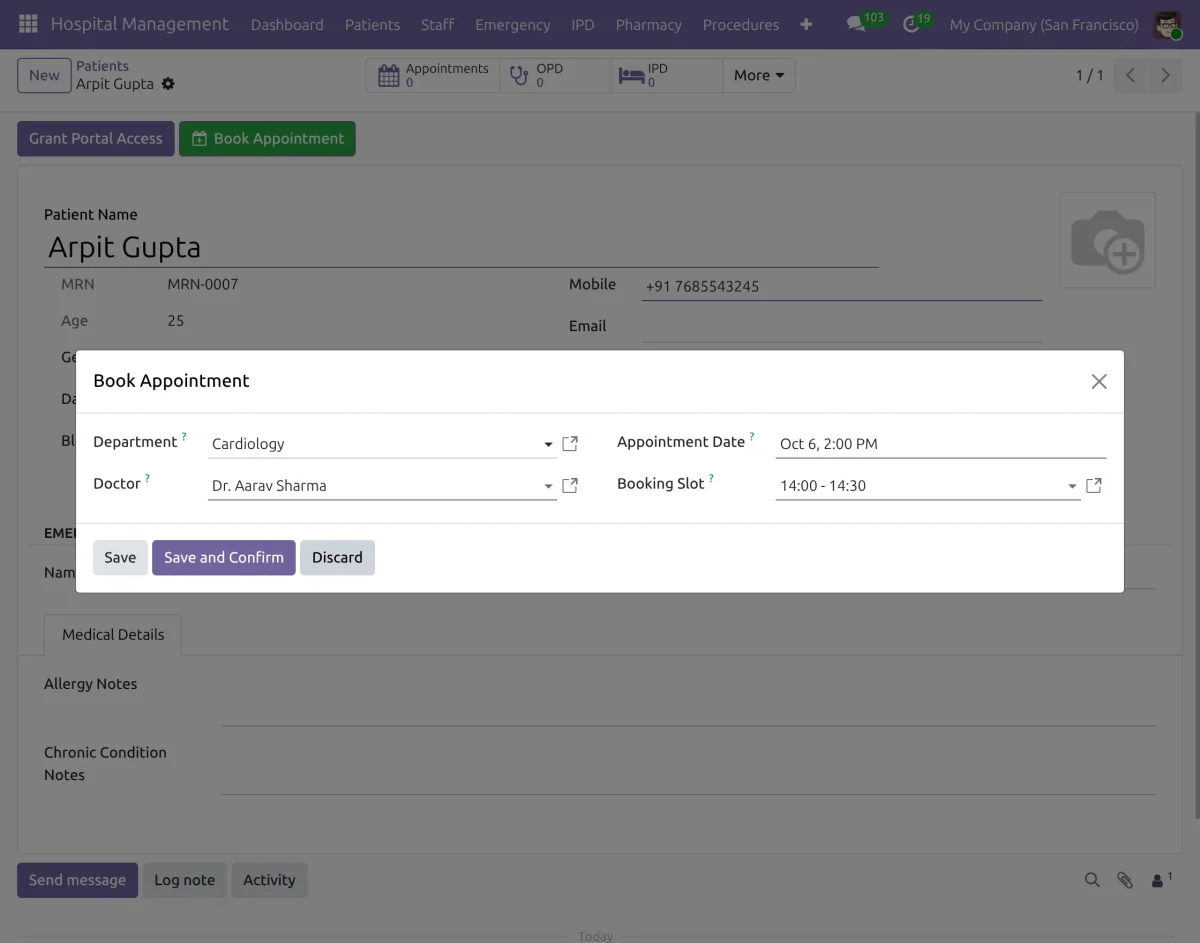Click the Appointment Date field
Viewport: 1200px width, 943px height.
(x=941, y=444)
